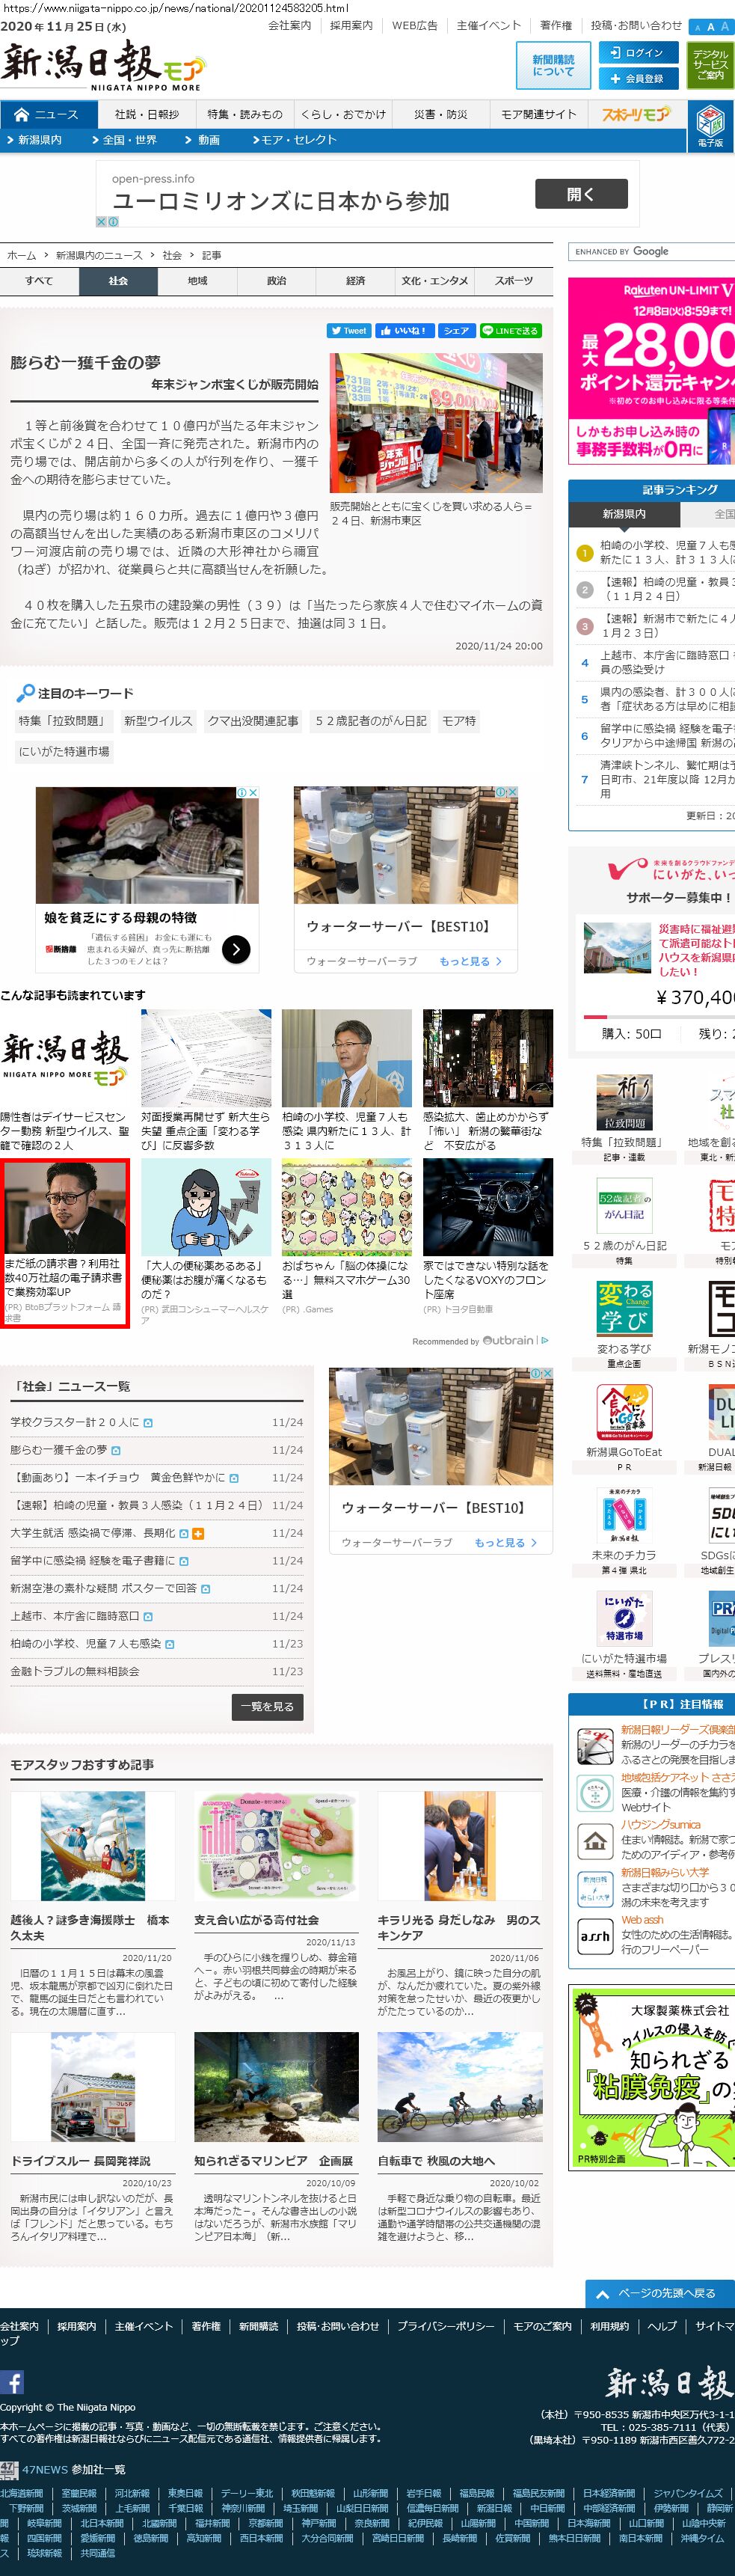Expand もっと見る under first ウォーターサーバー ad
This screenshot has height=2576, width=735.
(470, 961)
